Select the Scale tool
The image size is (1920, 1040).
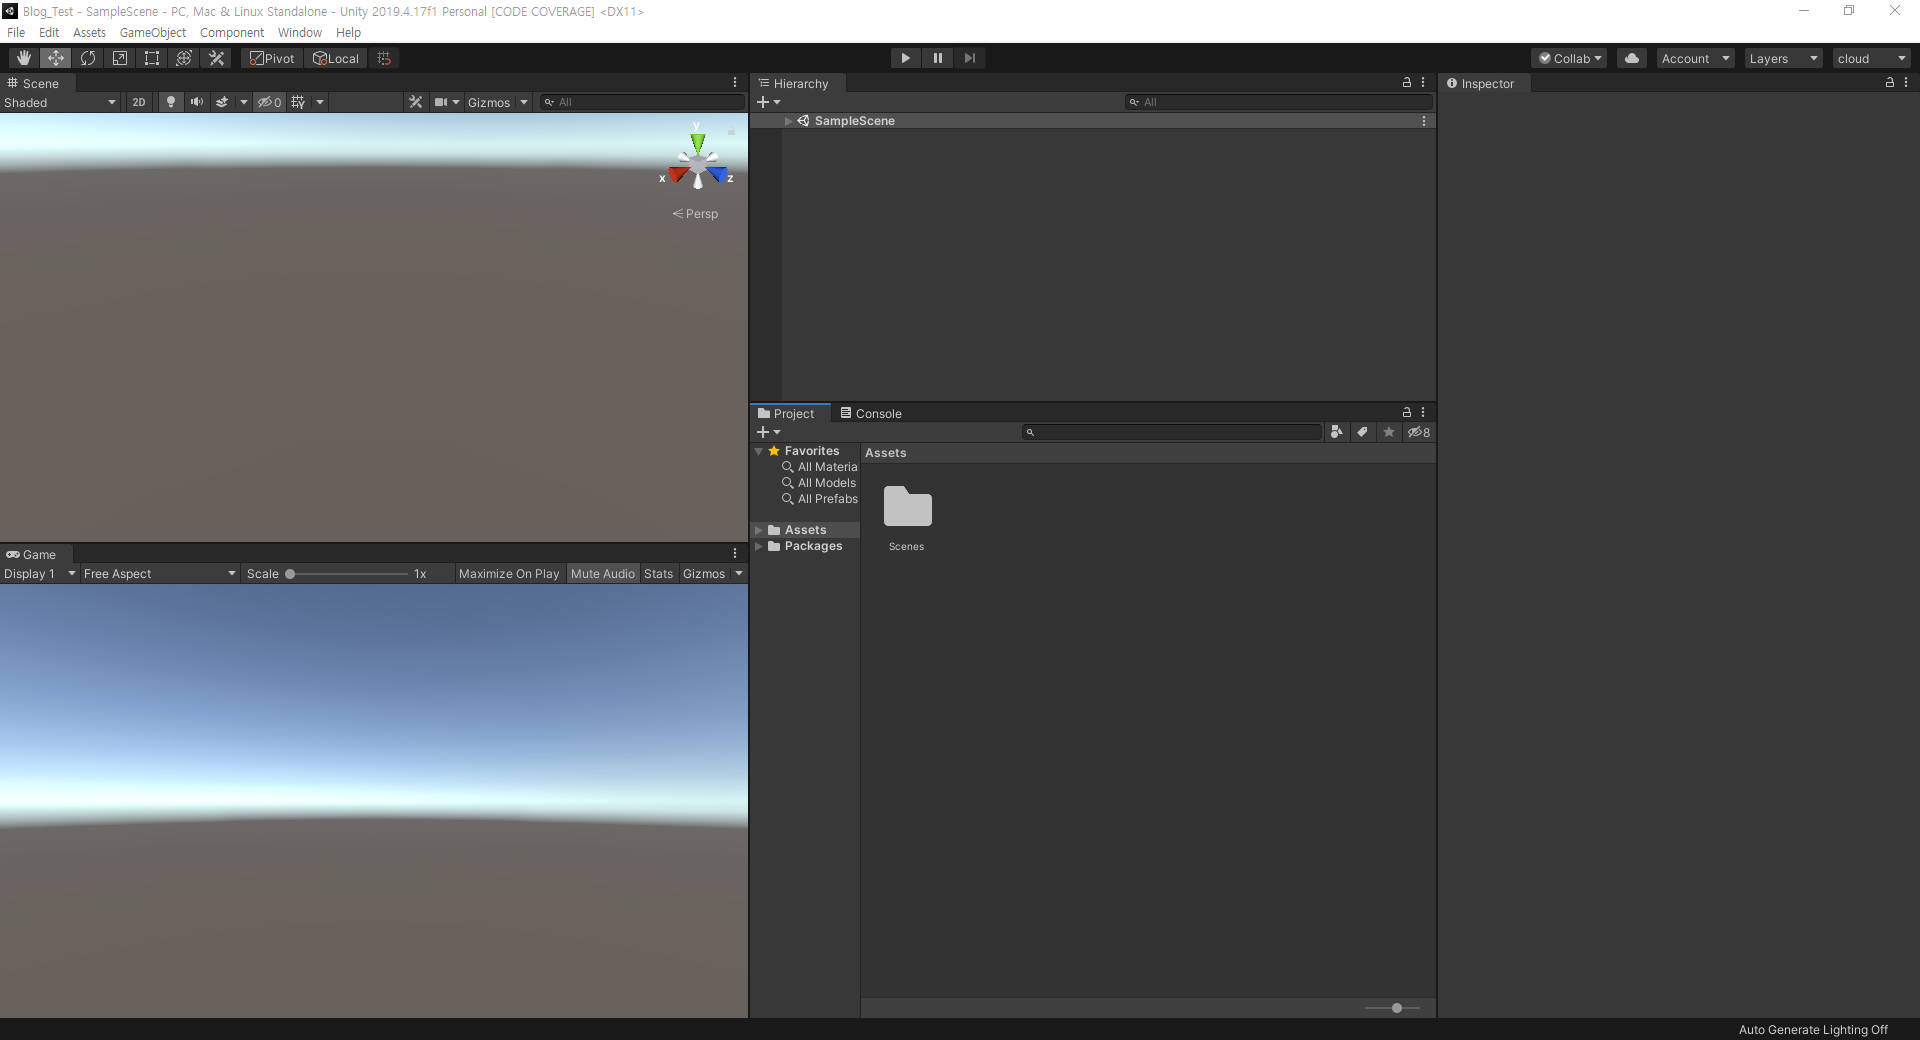120,58
